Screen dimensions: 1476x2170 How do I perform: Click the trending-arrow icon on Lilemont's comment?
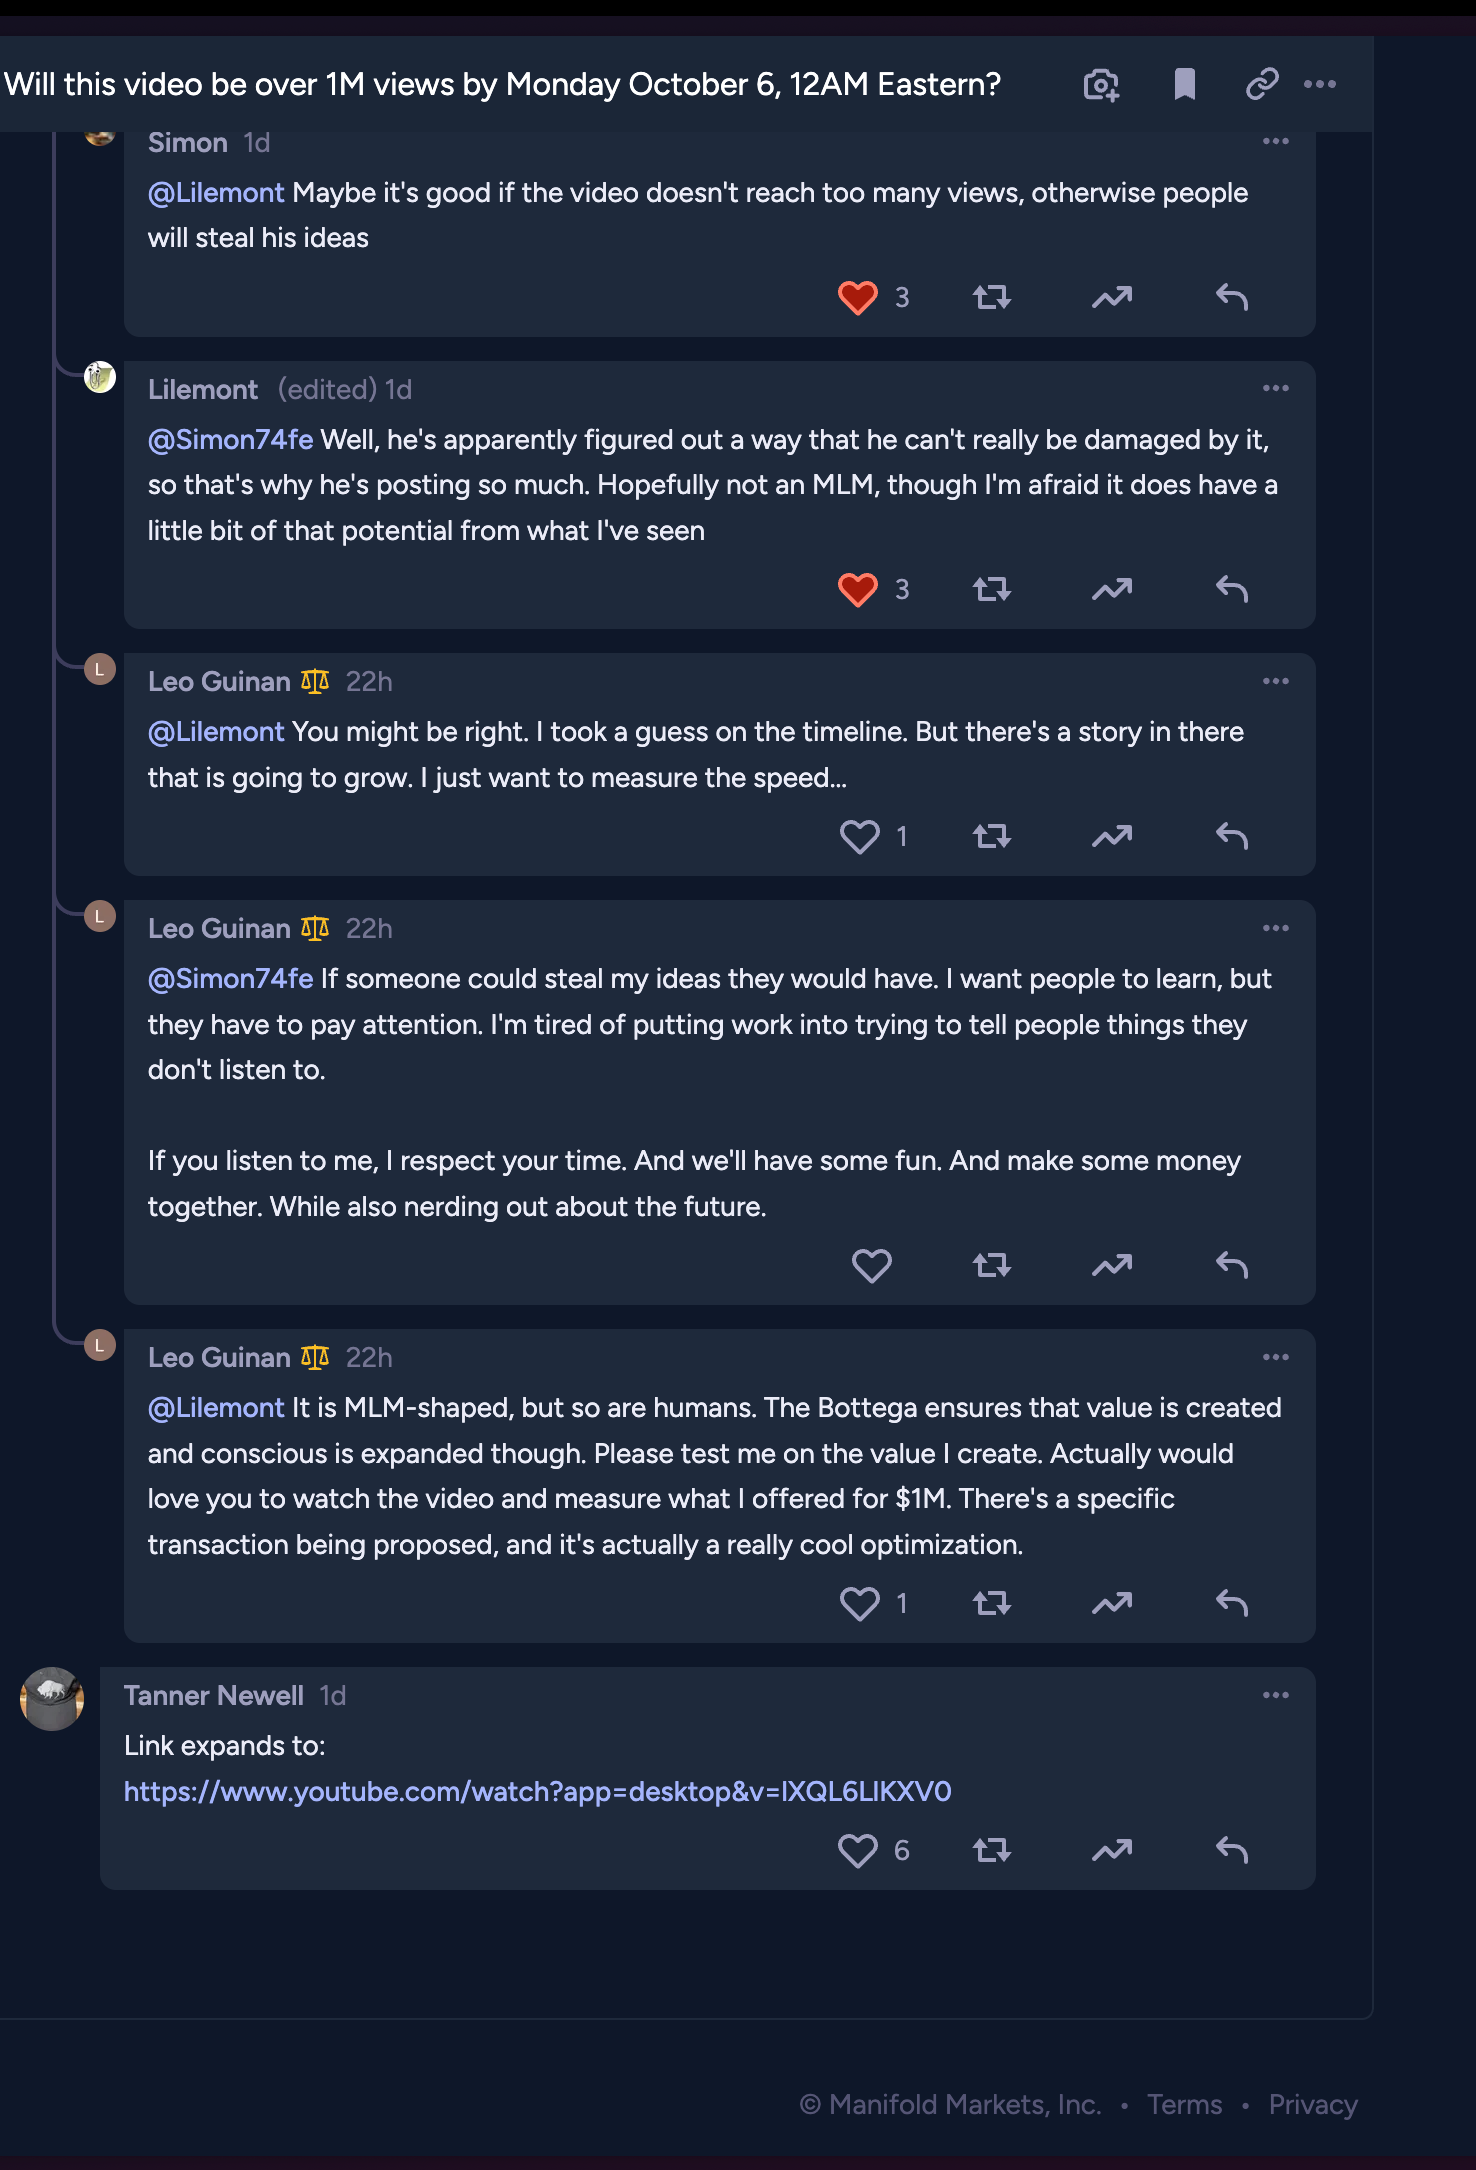pyautogui.click(x=1112, y=590)
